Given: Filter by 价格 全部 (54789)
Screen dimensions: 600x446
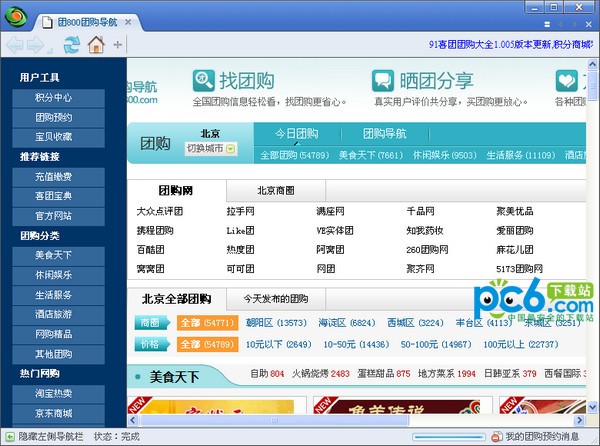Looking at the screenshot, I should click(207, 344).
